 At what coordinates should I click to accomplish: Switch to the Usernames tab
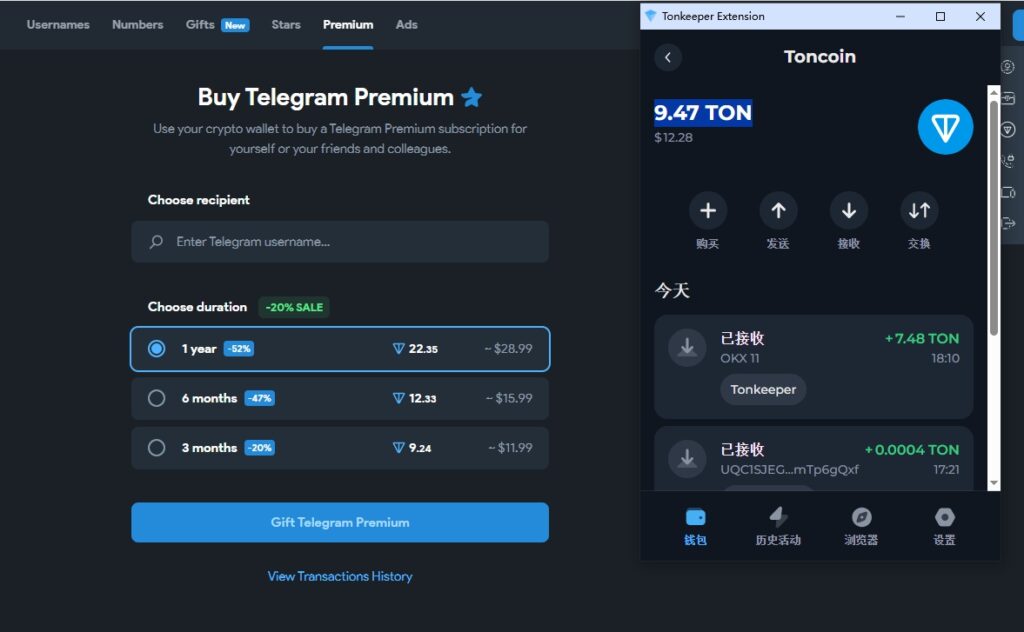click(58, 25)
